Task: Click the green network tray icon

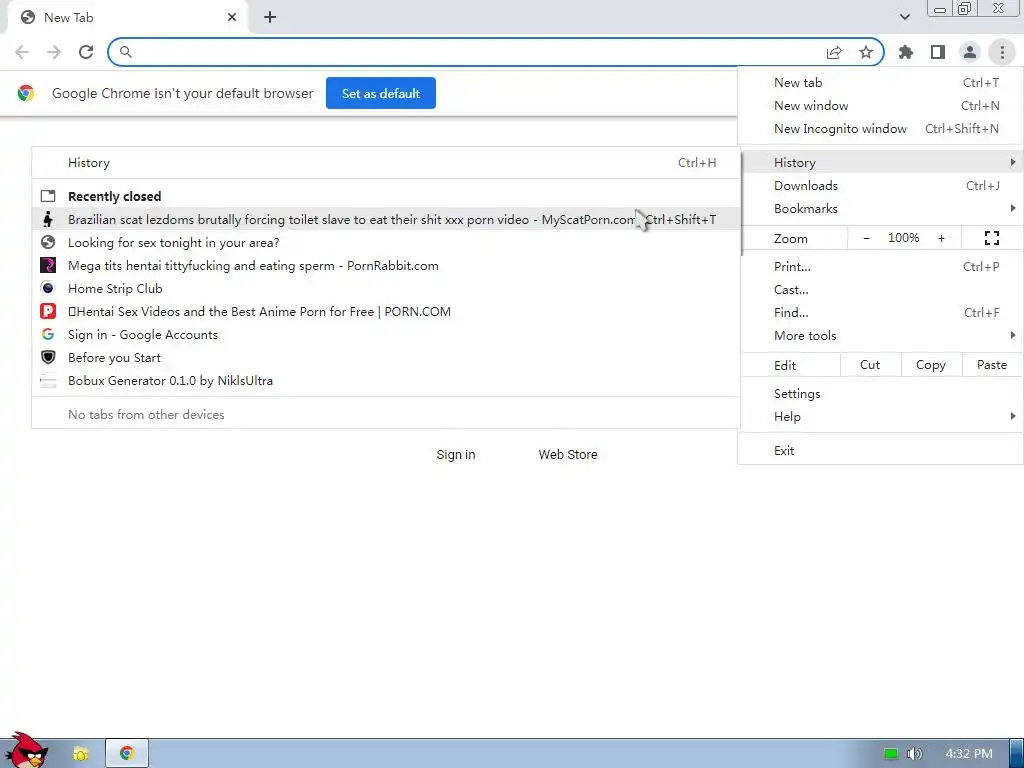Action: click(x=891, y=754)
